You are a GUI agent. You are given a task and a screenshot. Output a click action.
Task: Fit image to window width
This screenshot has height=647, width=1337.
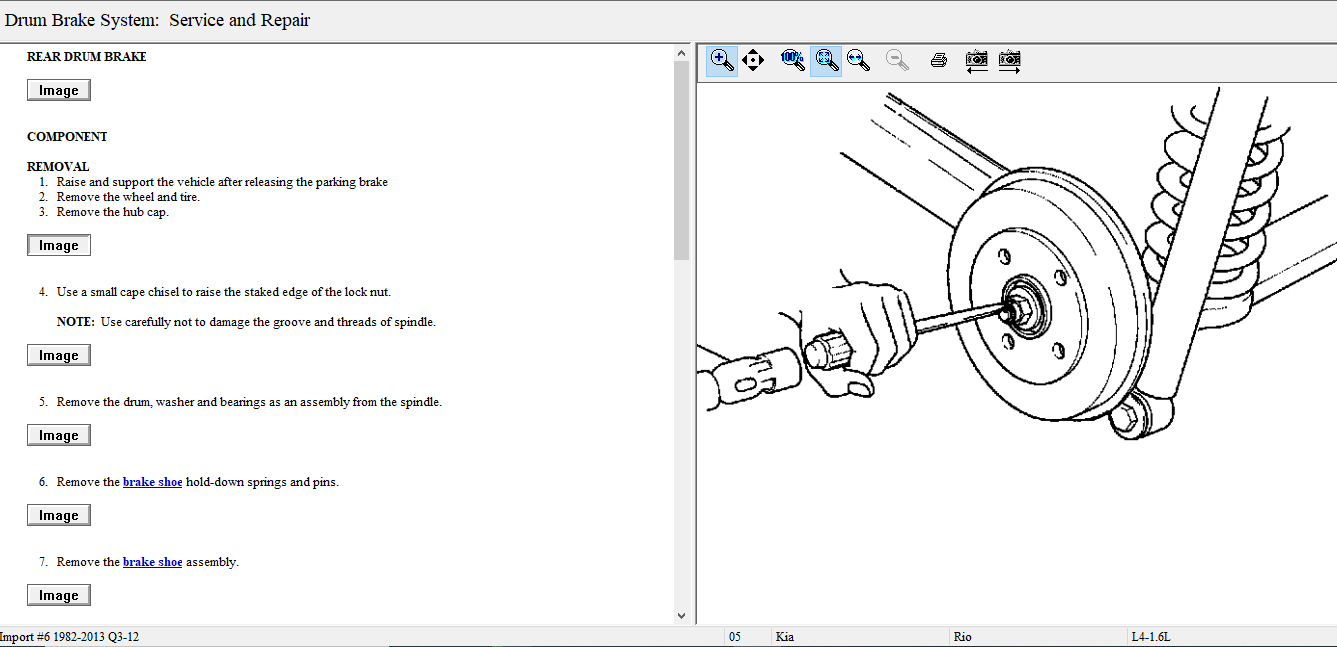coord(857,60)
